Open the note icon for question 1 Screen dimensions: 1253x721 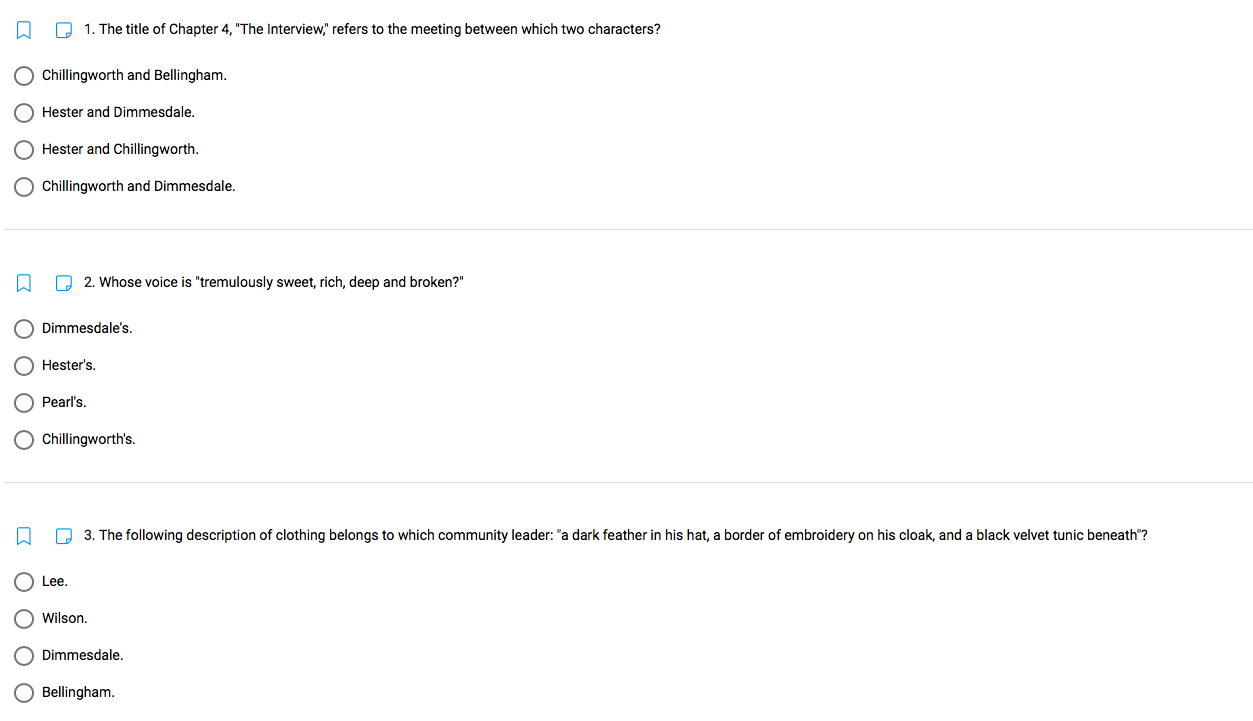point(63,29)
